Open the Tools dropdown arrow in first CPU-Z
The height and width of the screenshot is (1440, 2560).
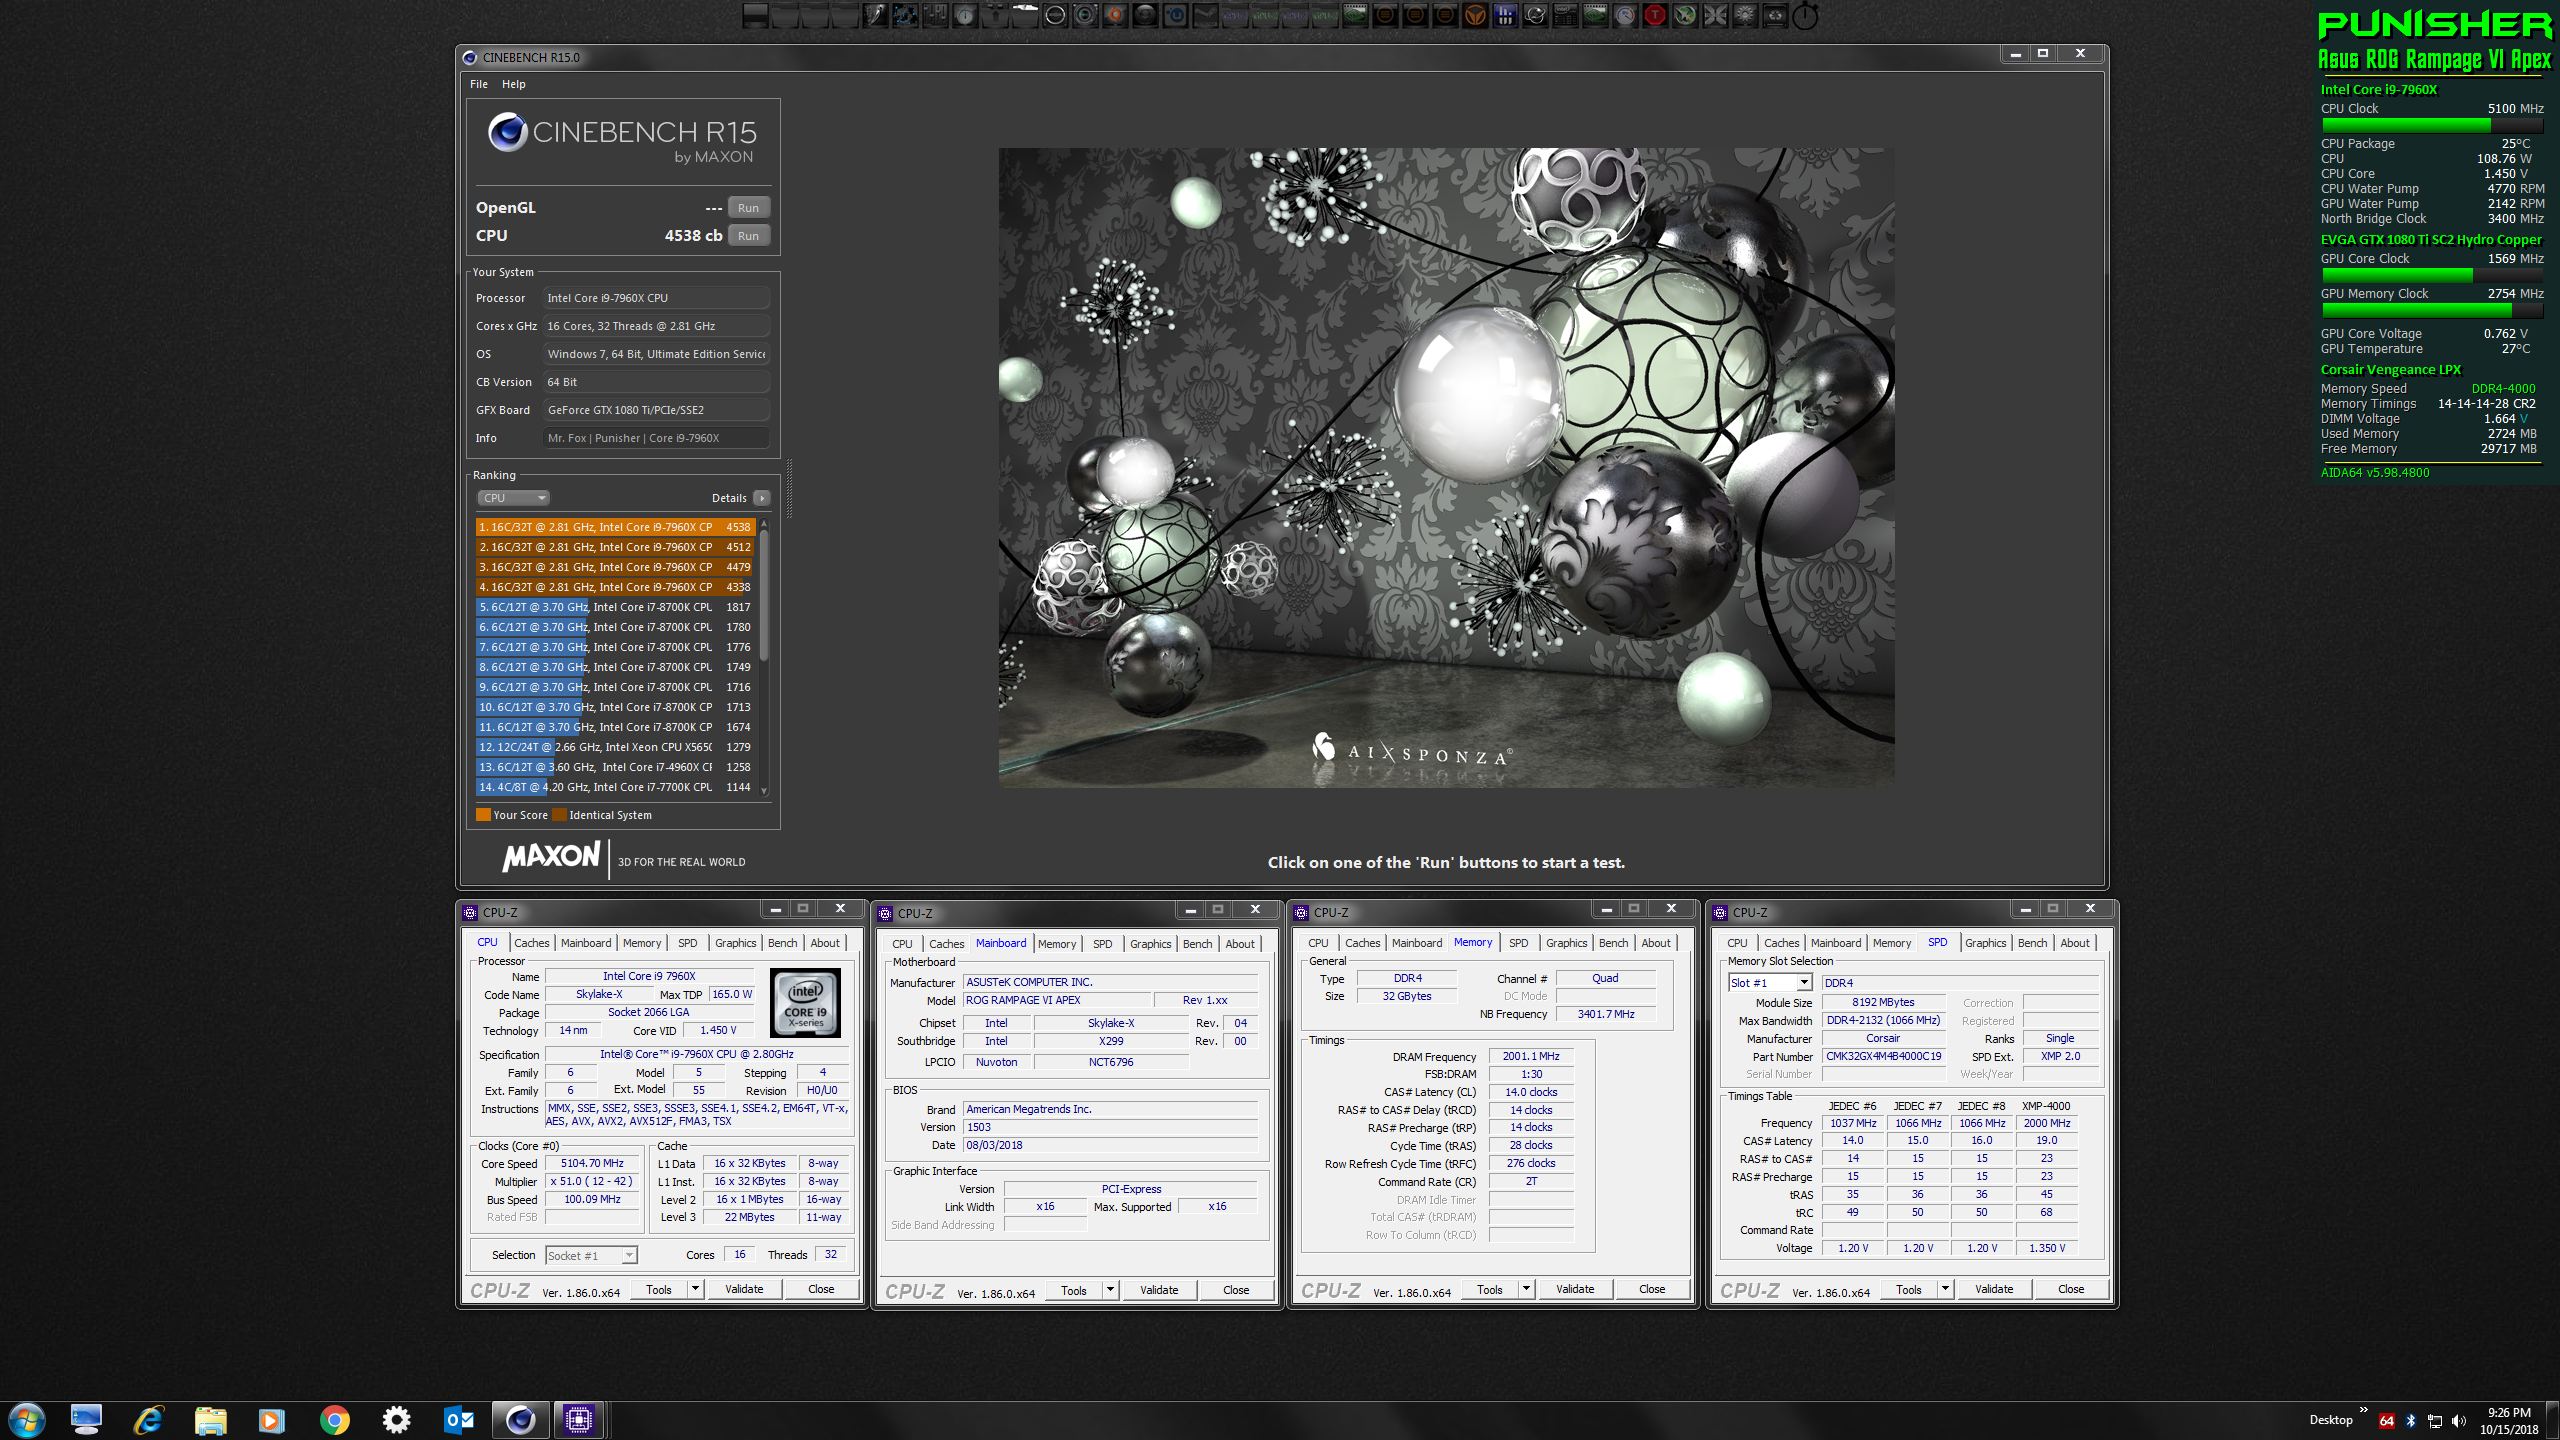click(x=695, y=1289)
